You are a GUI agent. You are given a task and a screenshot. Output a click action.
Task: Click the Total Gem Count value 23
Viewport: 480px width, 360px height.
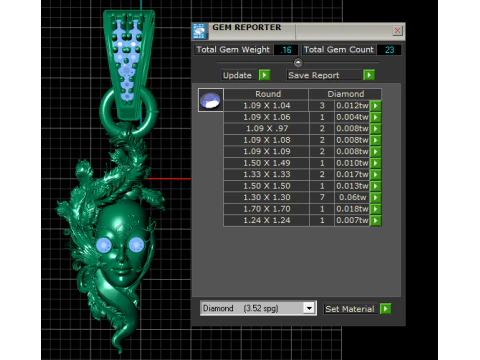click(389, 50)
